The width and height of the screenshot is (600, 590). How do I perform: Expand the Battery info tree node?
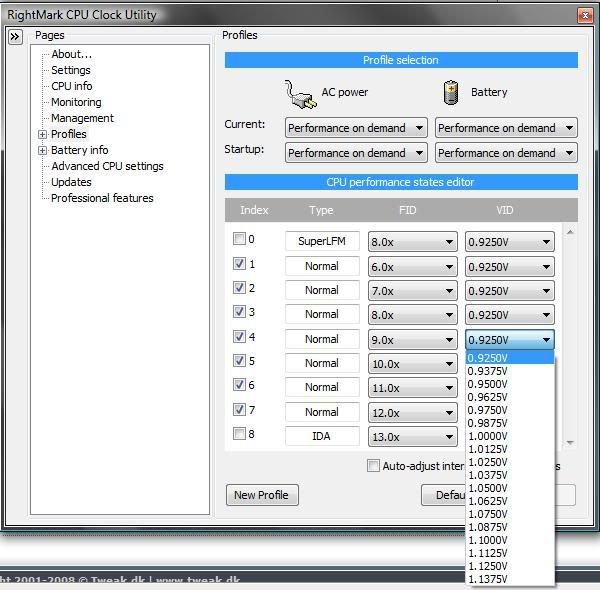coord(43,150)
